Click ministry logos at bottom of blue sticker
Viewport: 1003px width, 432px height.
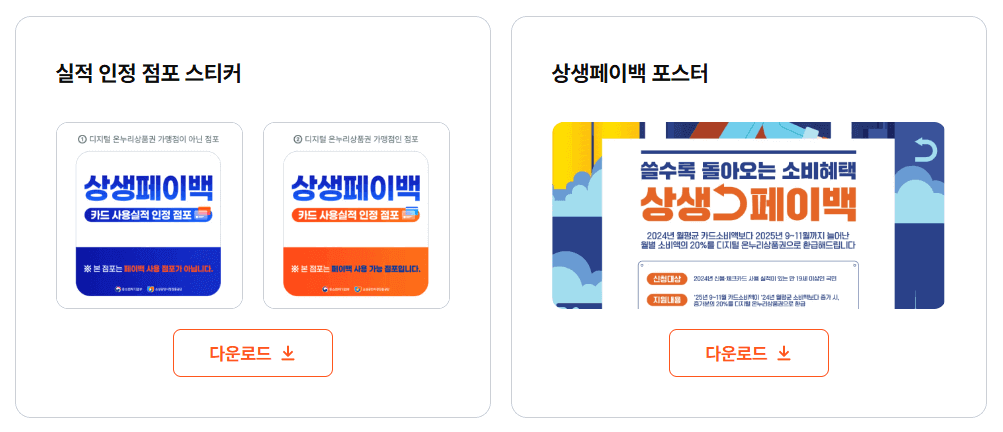(x=148, y=289)
